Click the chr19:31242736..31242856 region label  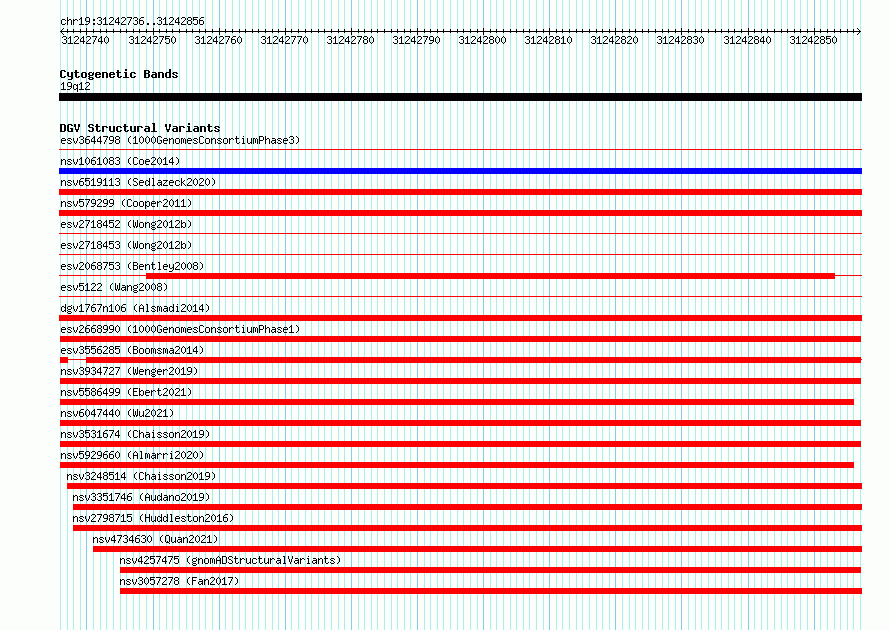pyautogui.click(x=132, y=21)
